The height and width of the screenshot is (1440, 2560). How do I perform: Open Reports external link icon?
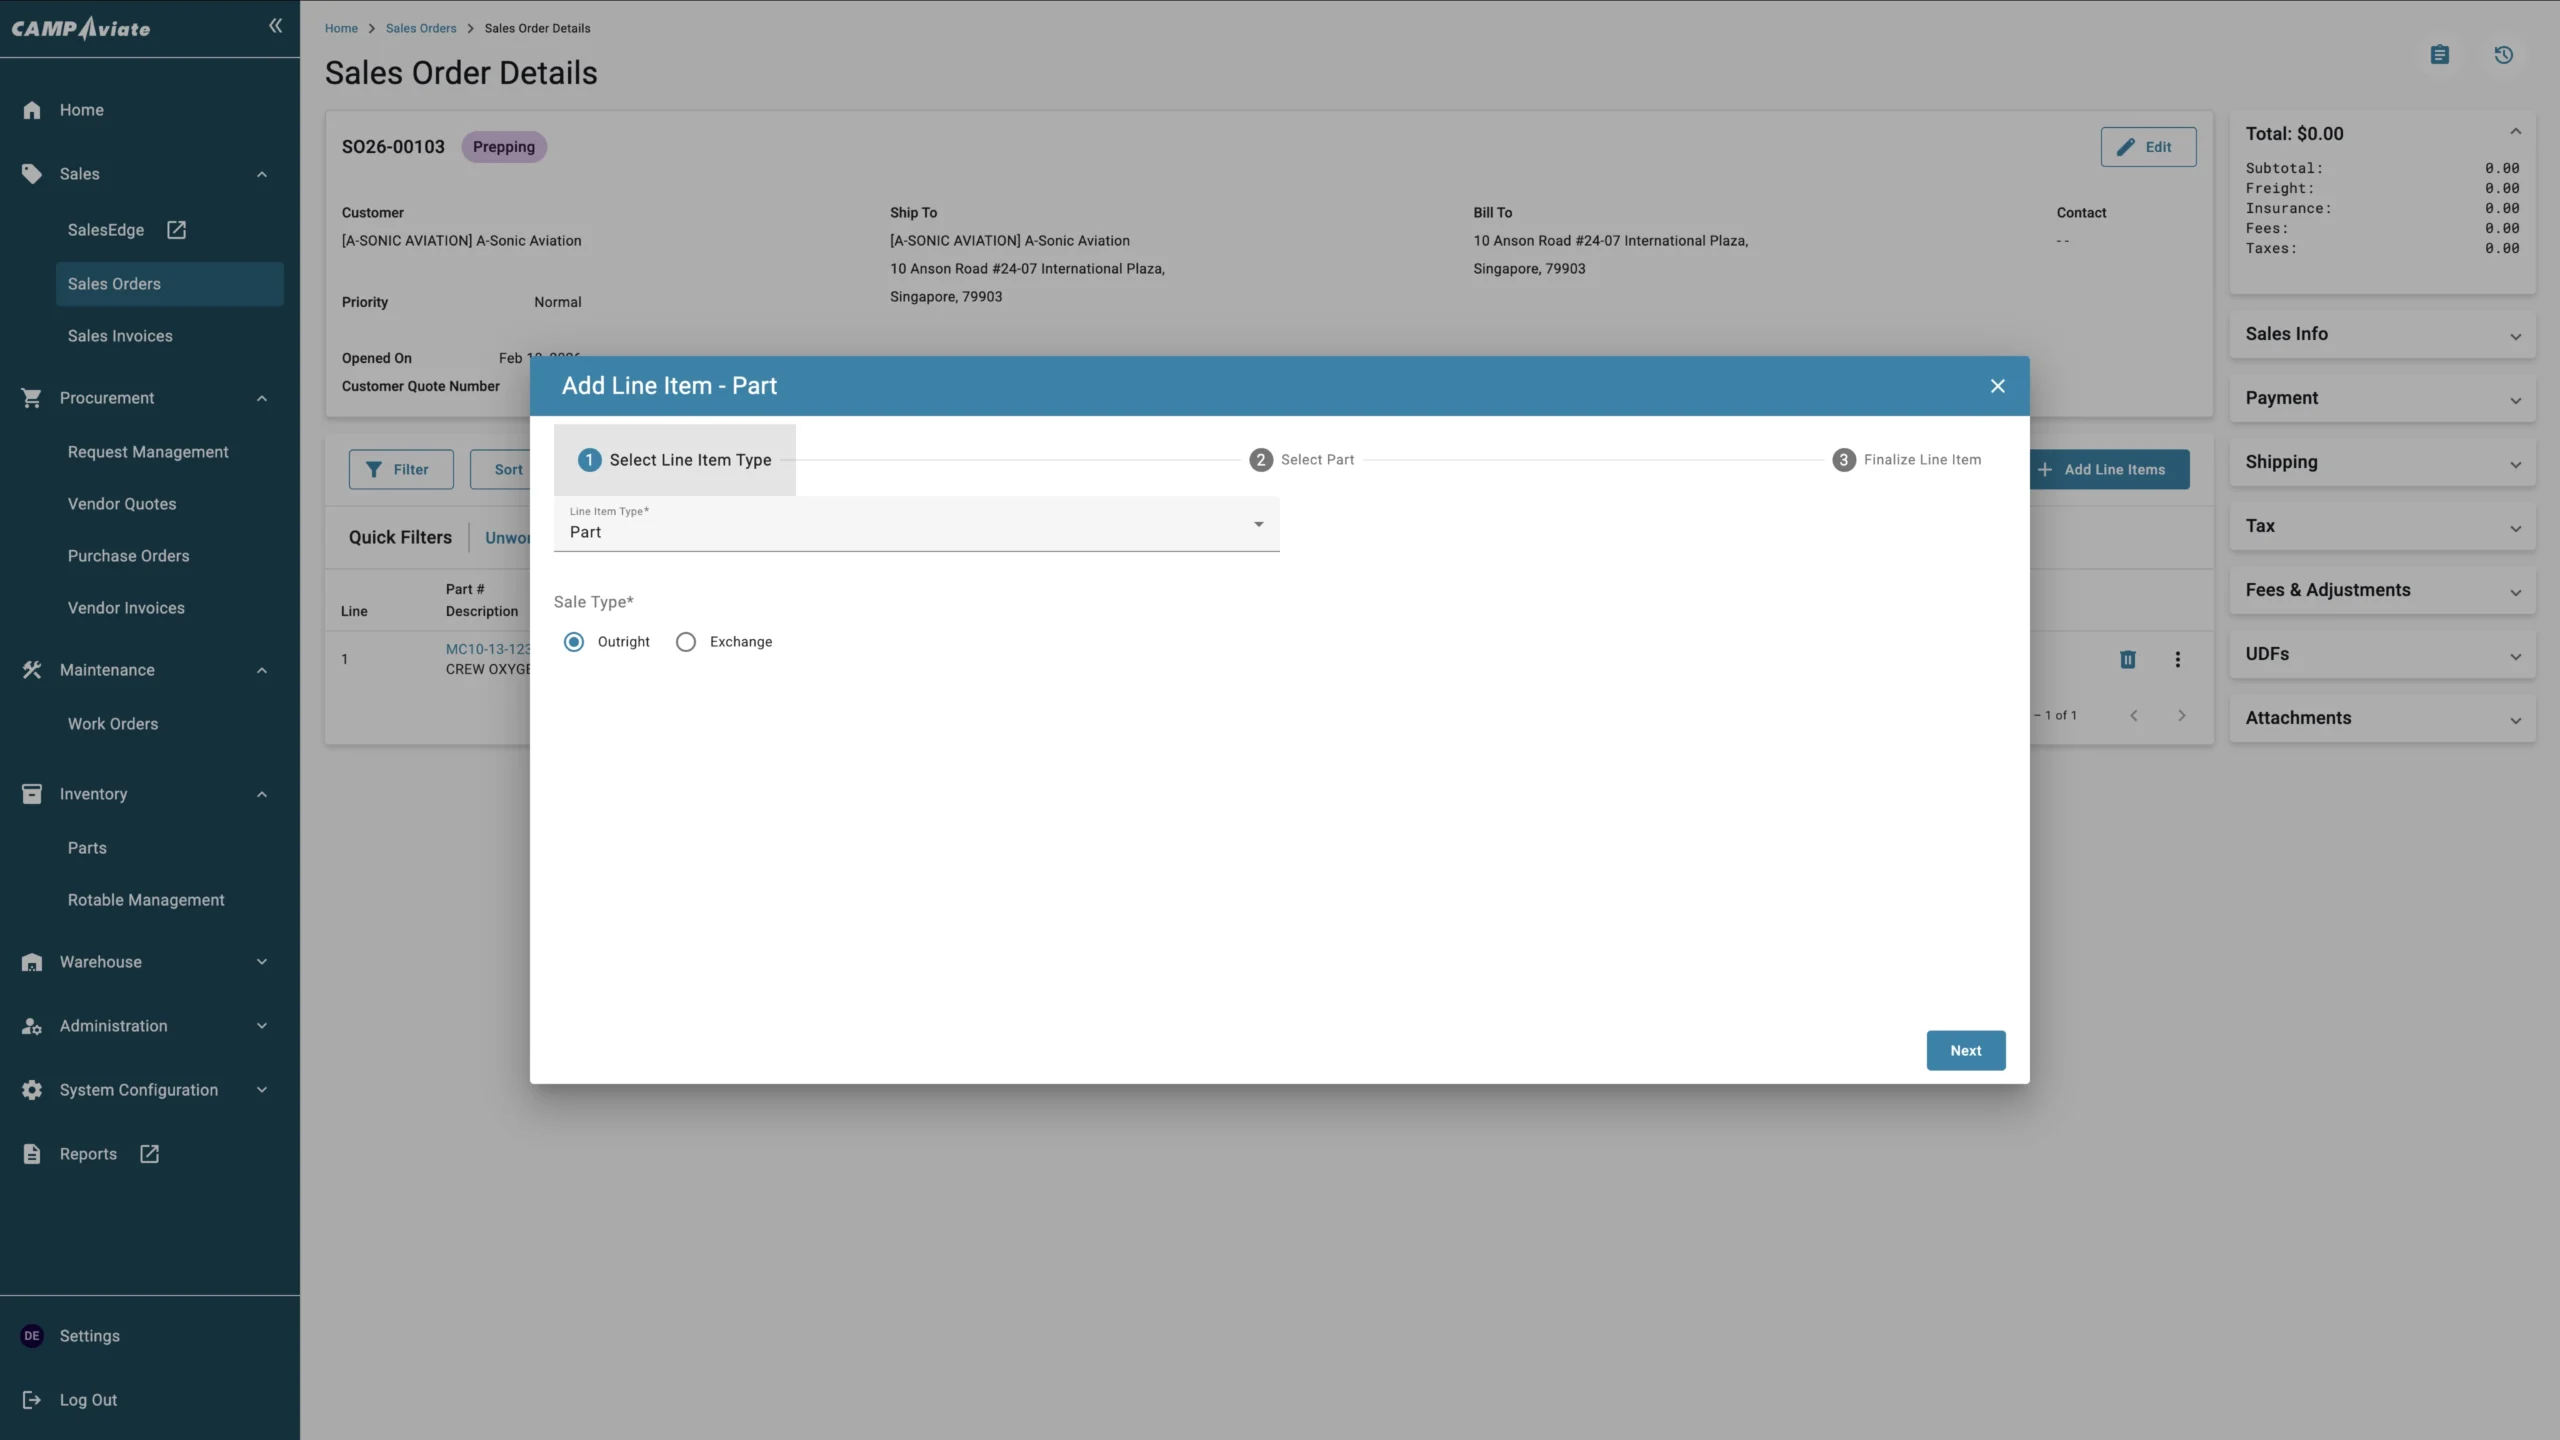(149, 1154)
